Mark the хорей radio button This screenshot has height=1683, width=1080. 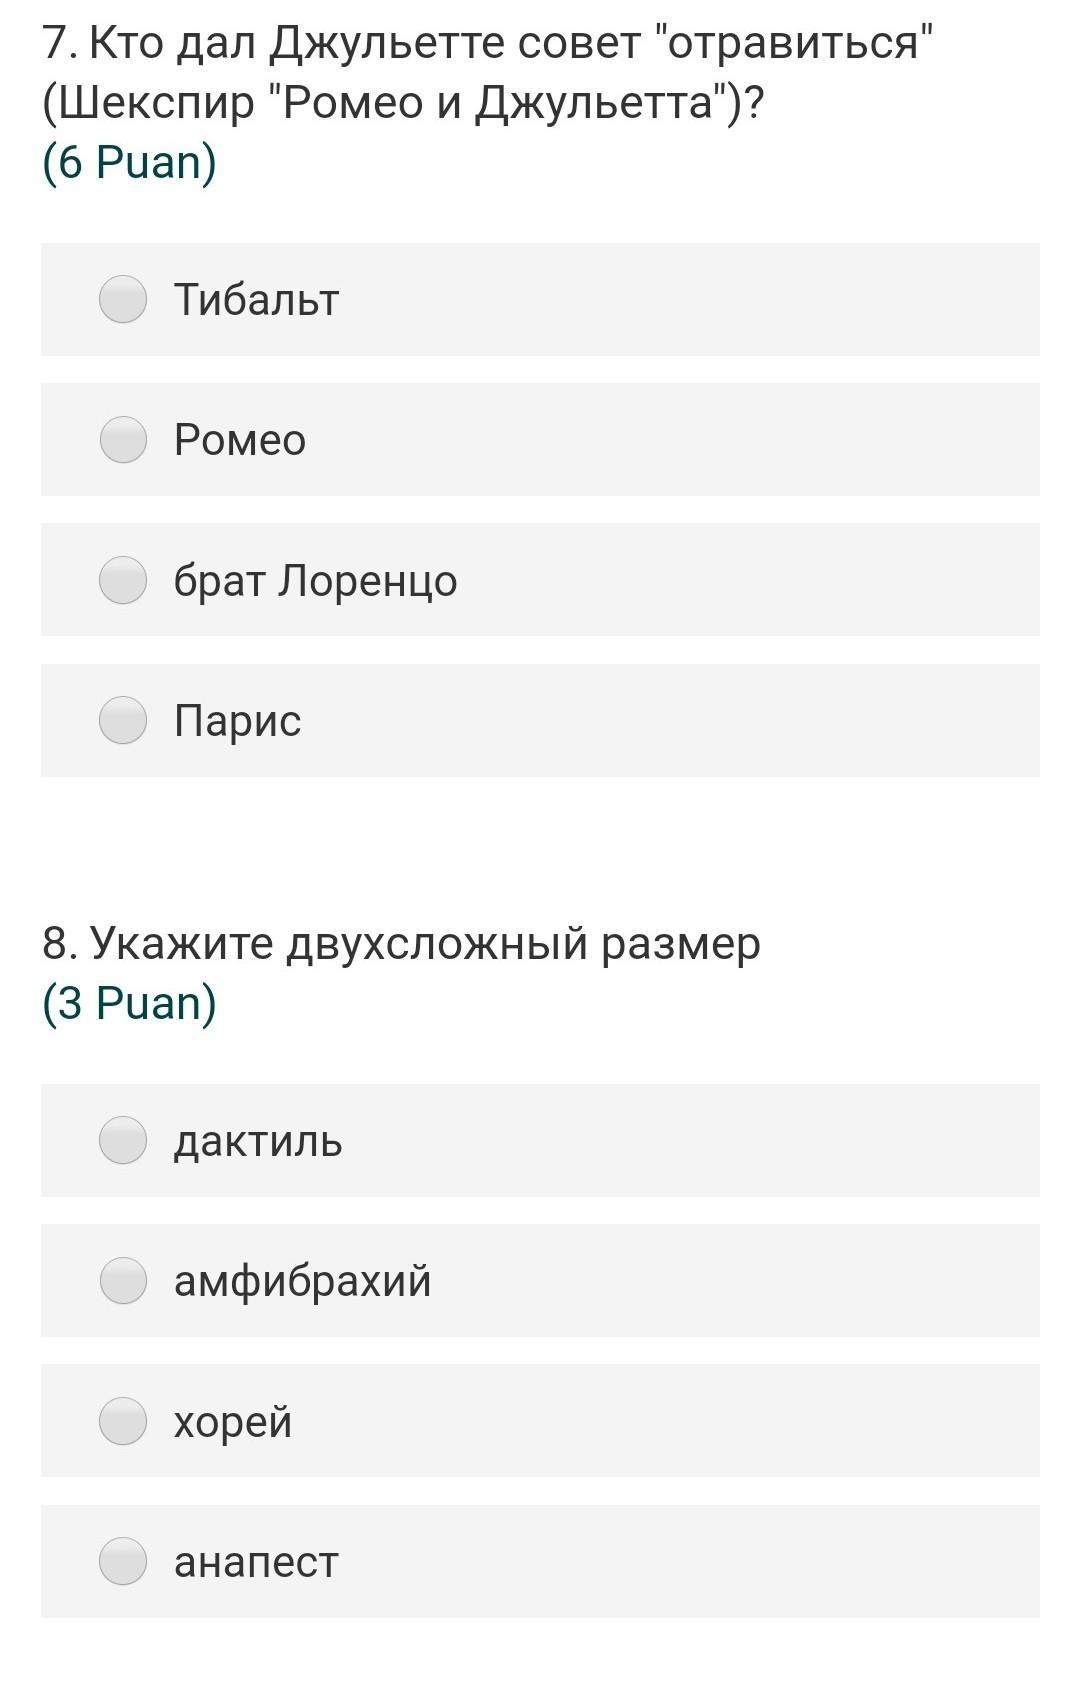pos(123,1421)
